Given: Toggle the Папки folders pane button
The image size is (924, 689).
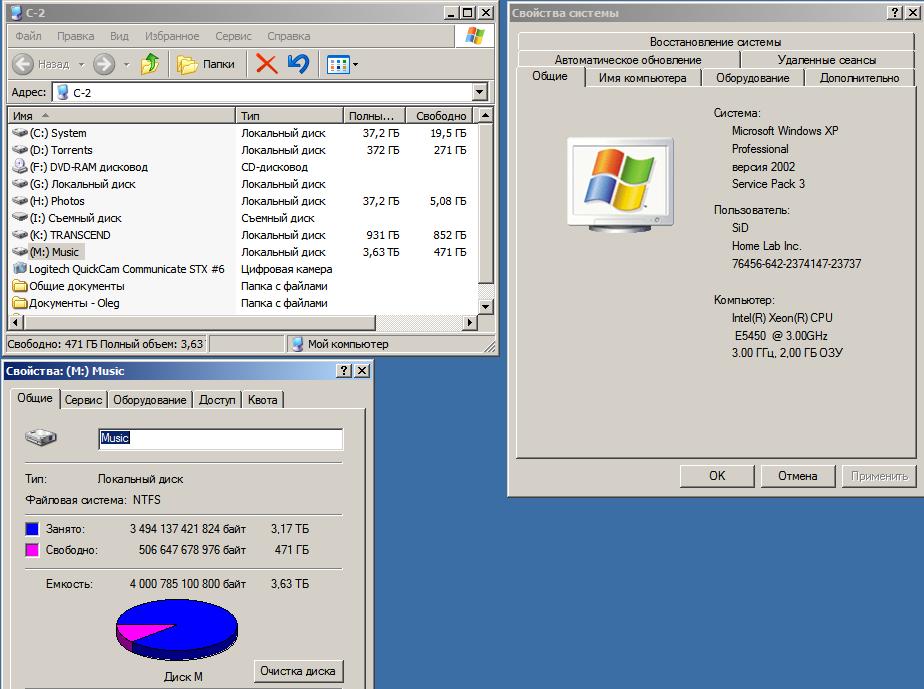Looking at the screenshot, I should click(x=207, y=64).
